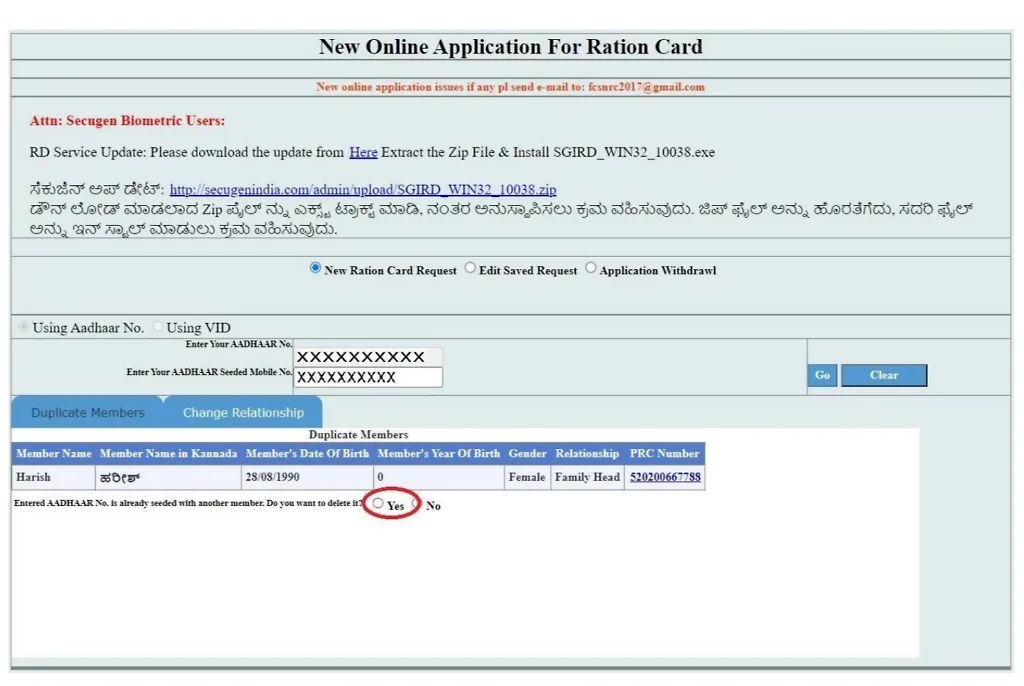This screenshot has width=1024, height=686.
Task: Choose Yes to delete seeded Aadhaar
Action: pos(378,503)
